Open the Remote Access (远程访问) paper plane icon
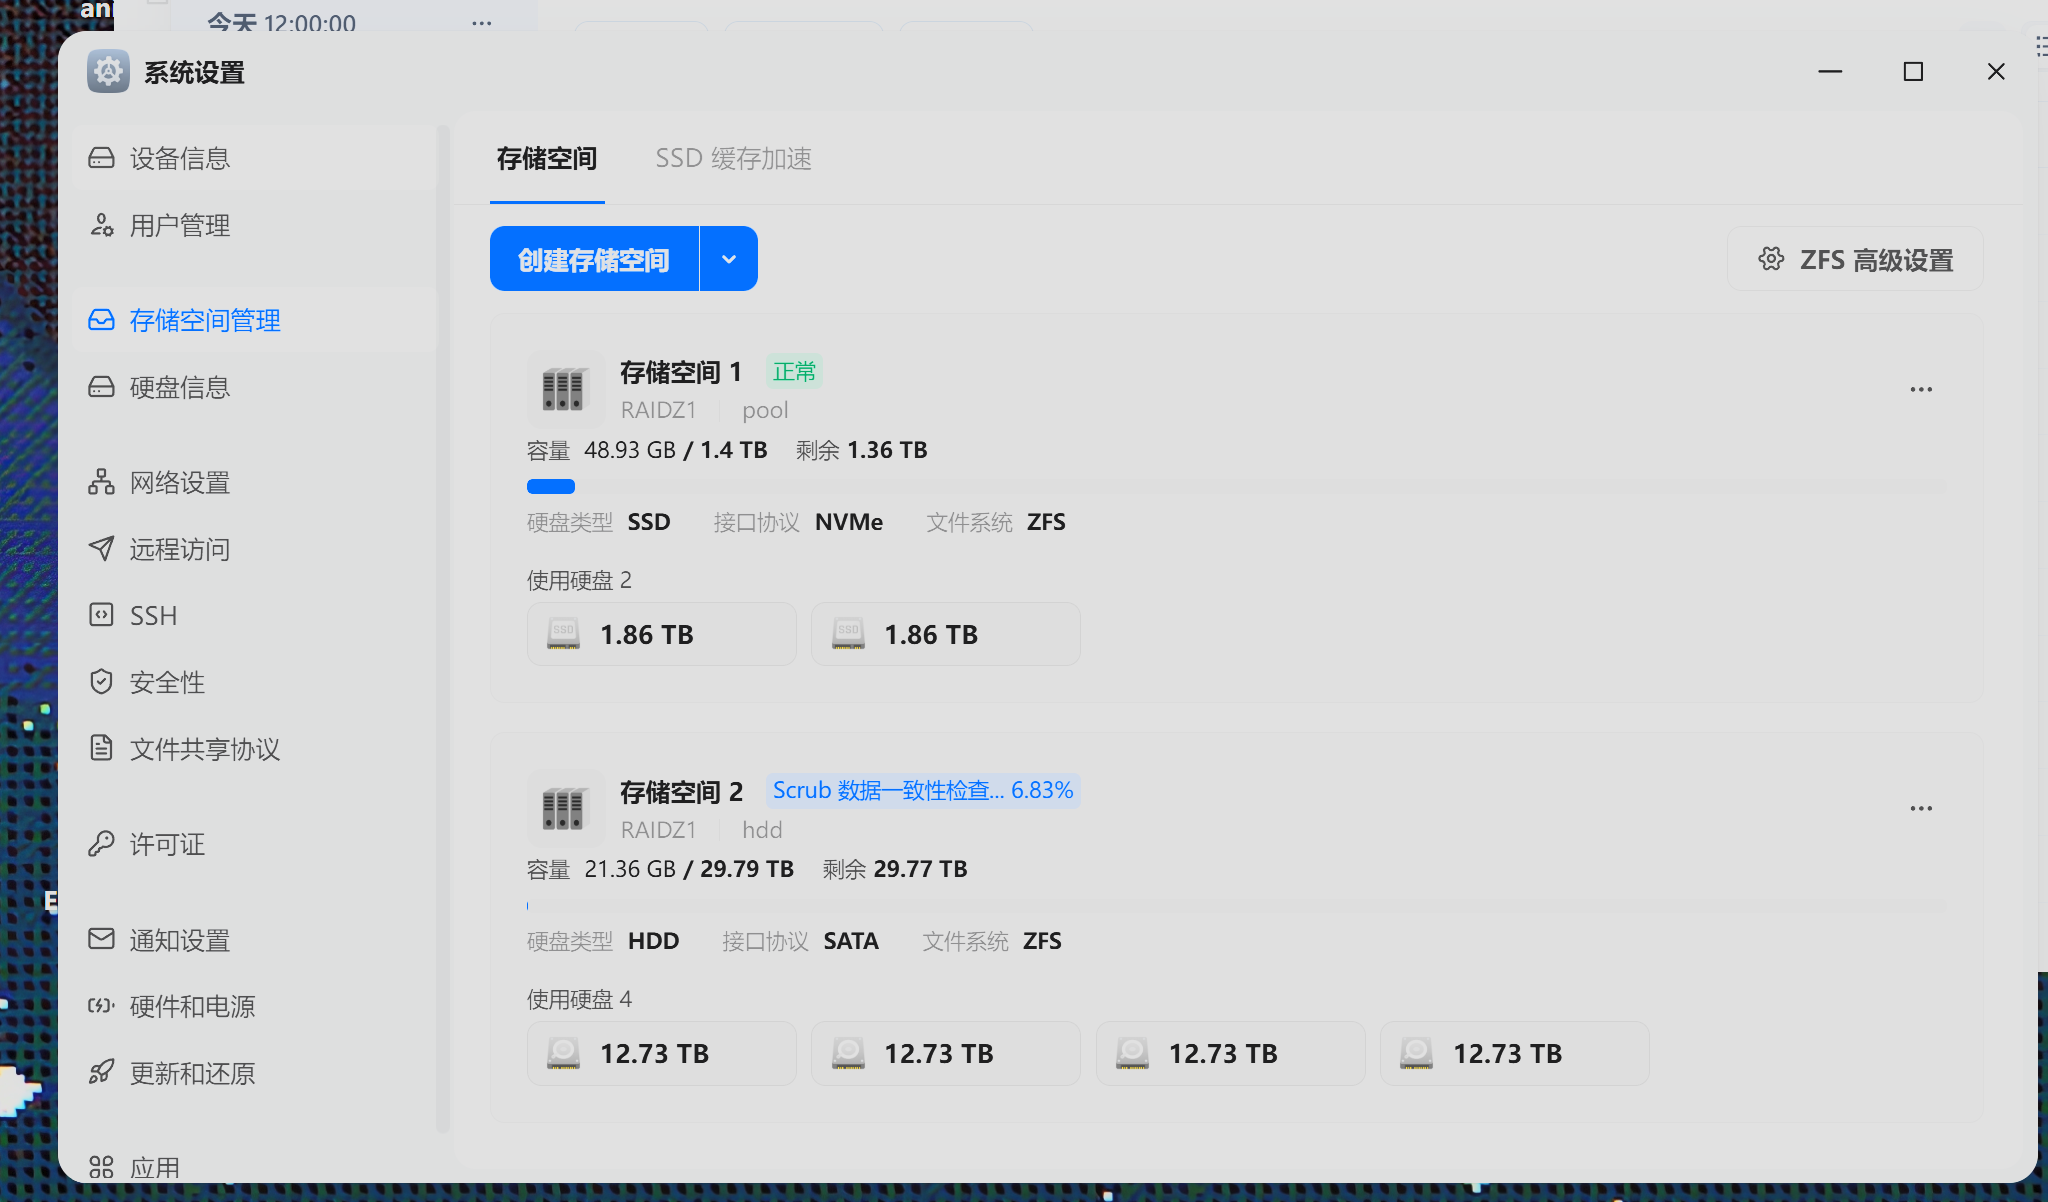The width and height of the screenshot is (2048, 1202). pyautogui.click(x=101, y=548)
